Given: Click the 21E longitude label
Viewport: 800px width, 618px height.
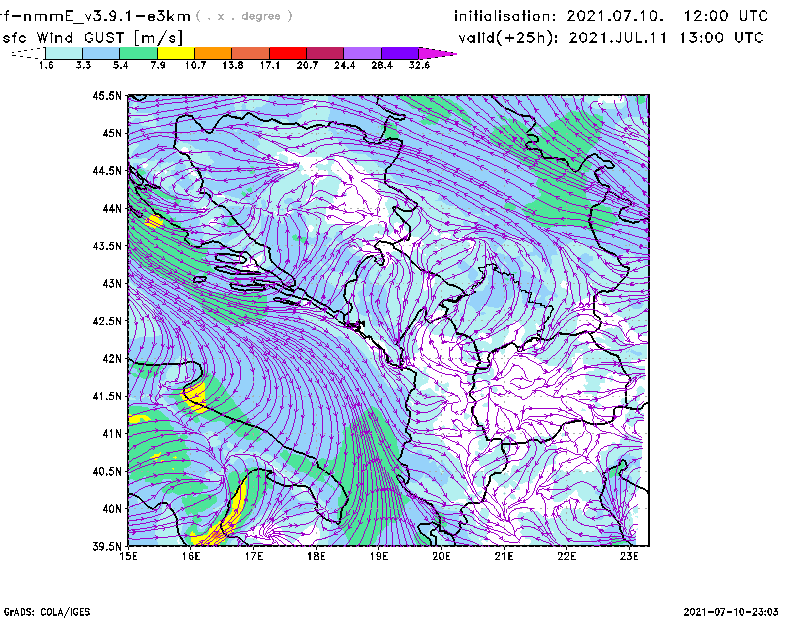Looking at the screenshot, I should click(x=504, y=556).
